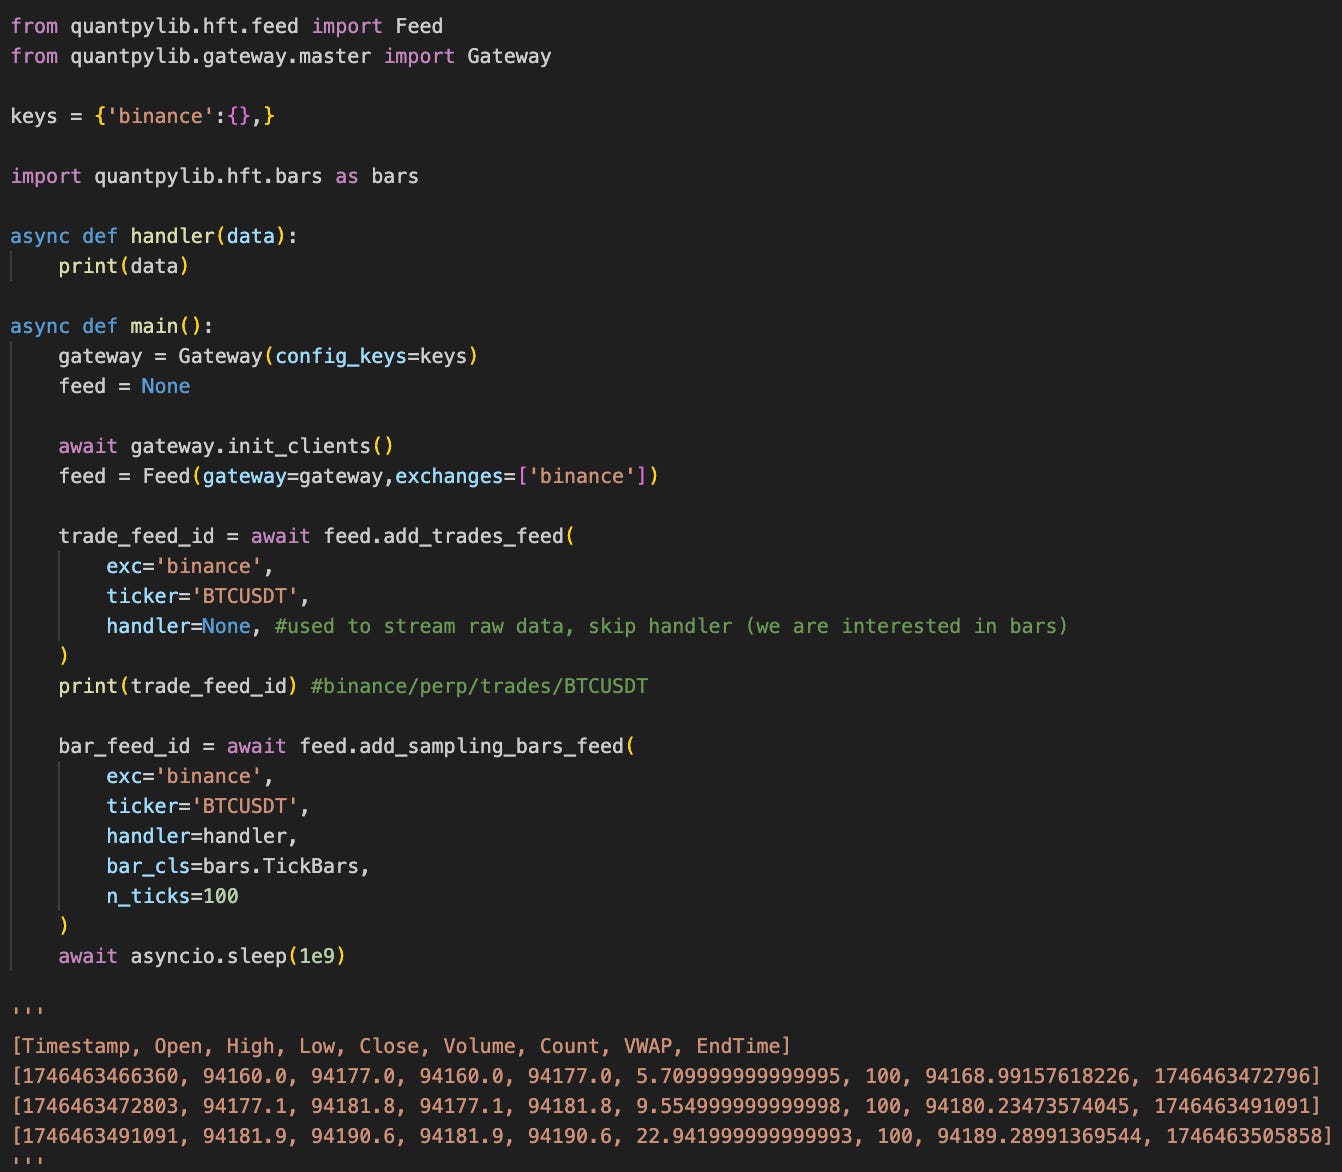Click VWAP value 94180.23473574045
This screenshot has width=1342, height=1172.
click(x=1027, y=1106)
